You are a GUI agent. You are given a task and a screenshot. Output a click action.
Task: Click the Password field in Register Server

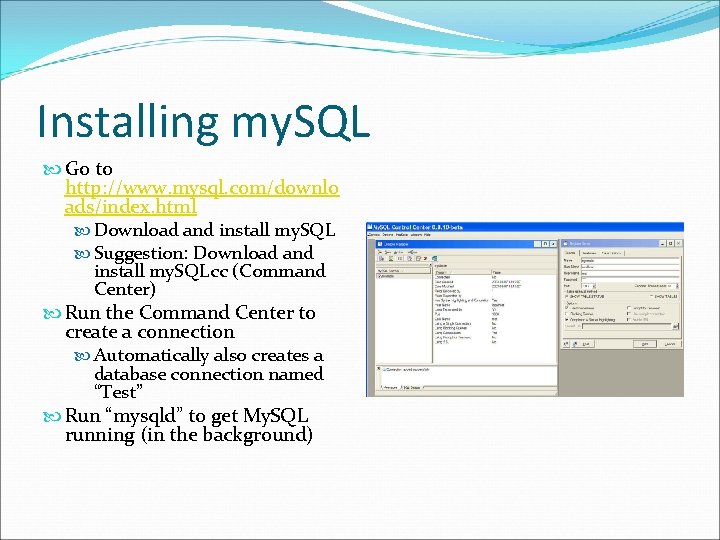(x=630, y=279)
